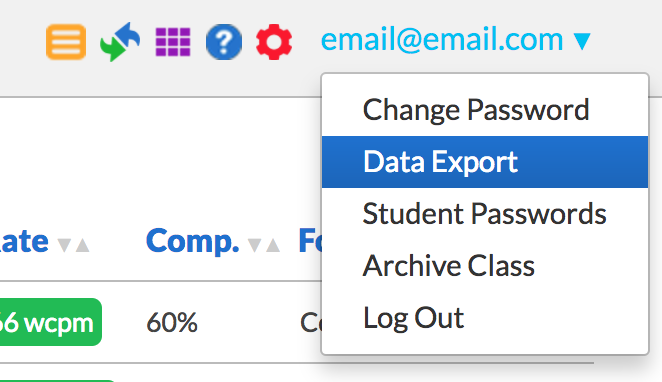The width and height of the screenshot is (662, 382).
Task: Open the red gear settings icon
Action: pos(274,42)
